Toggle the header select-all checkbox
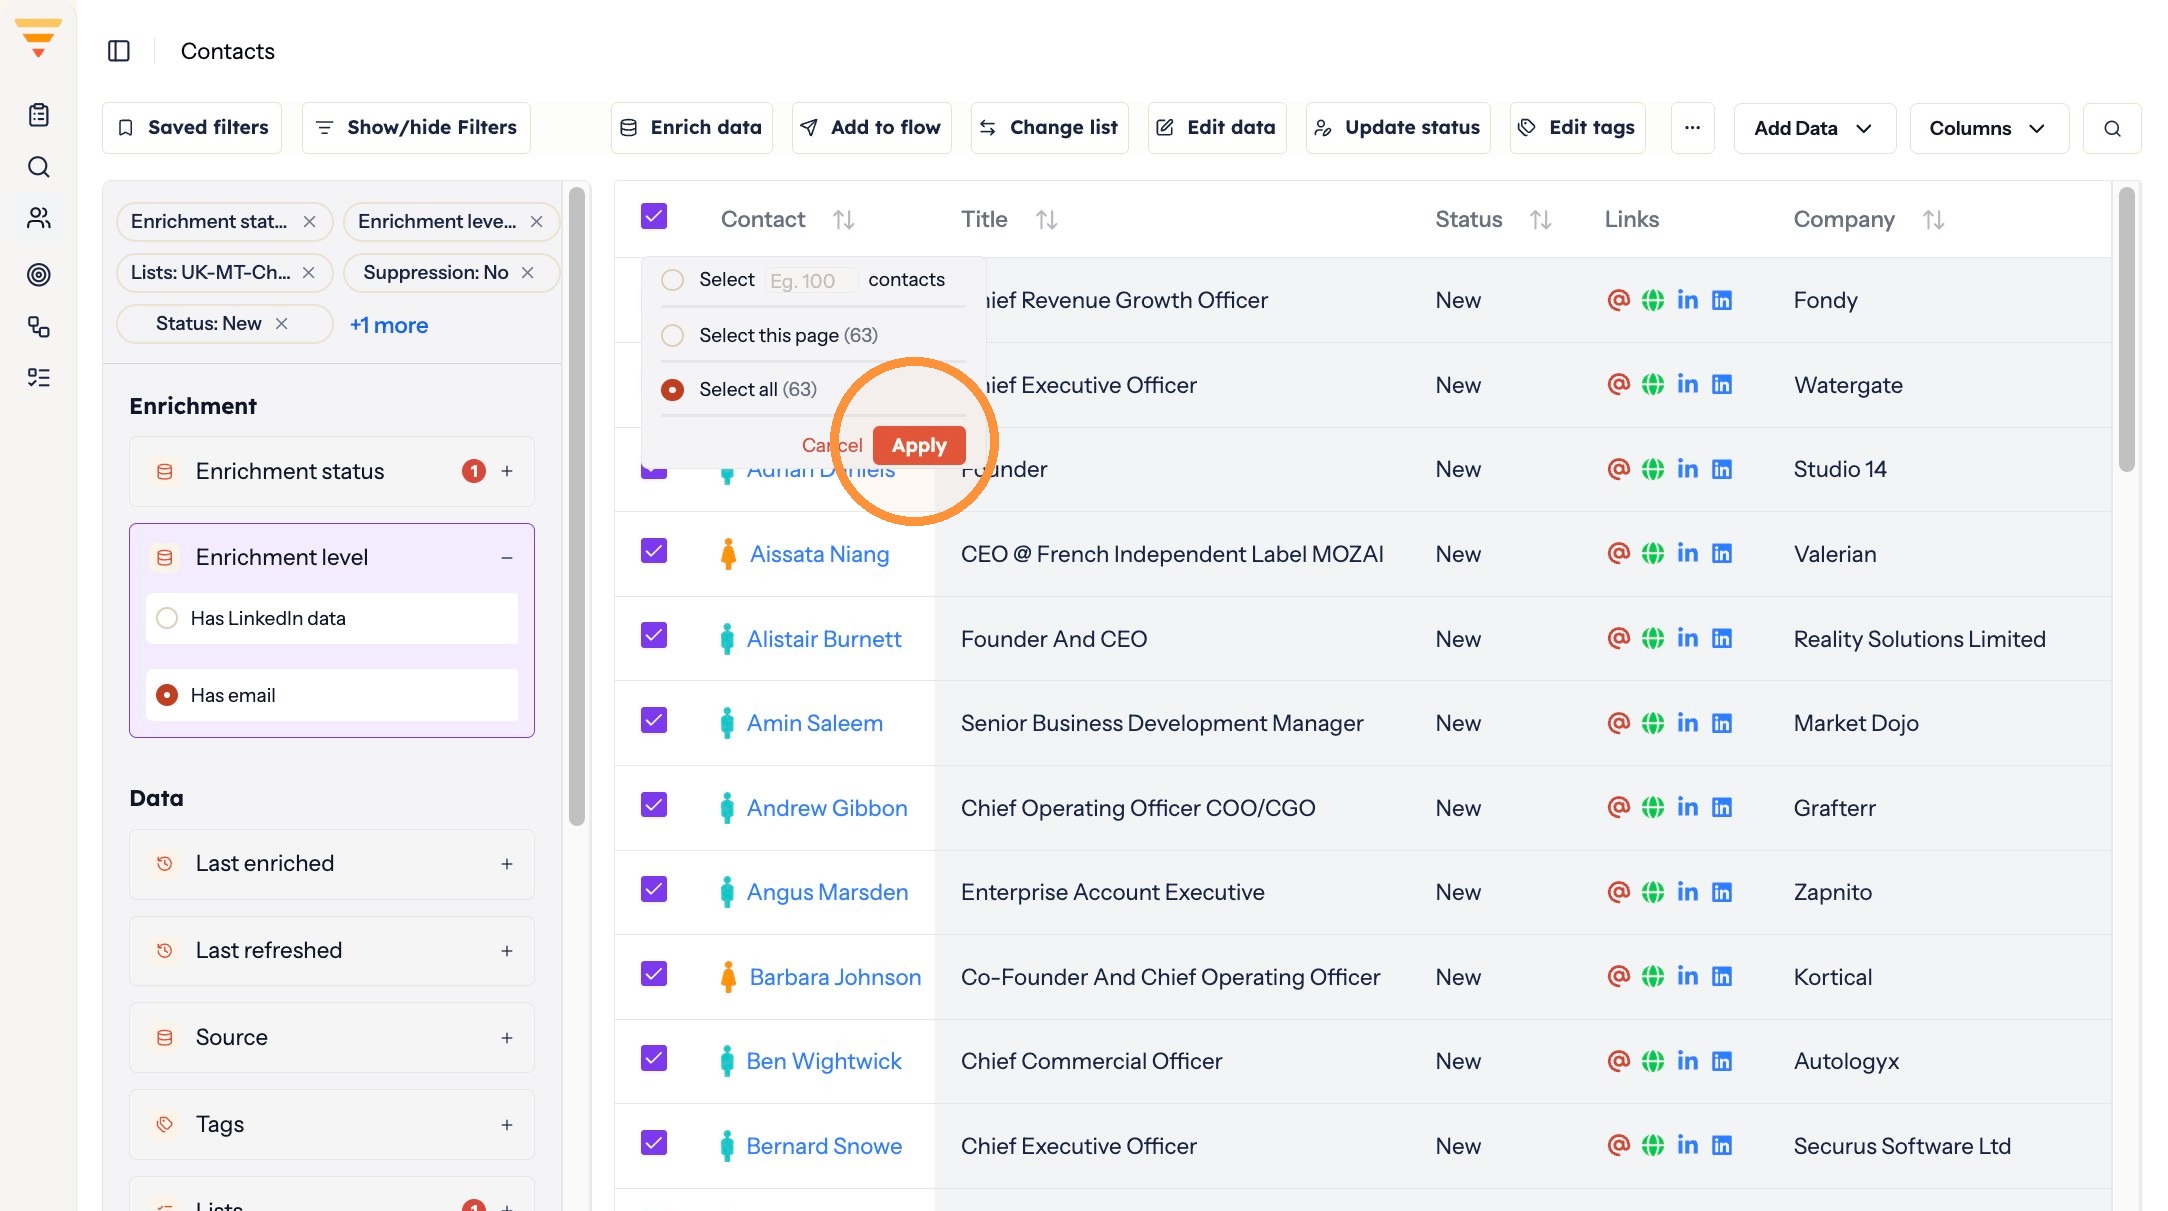 654,216
